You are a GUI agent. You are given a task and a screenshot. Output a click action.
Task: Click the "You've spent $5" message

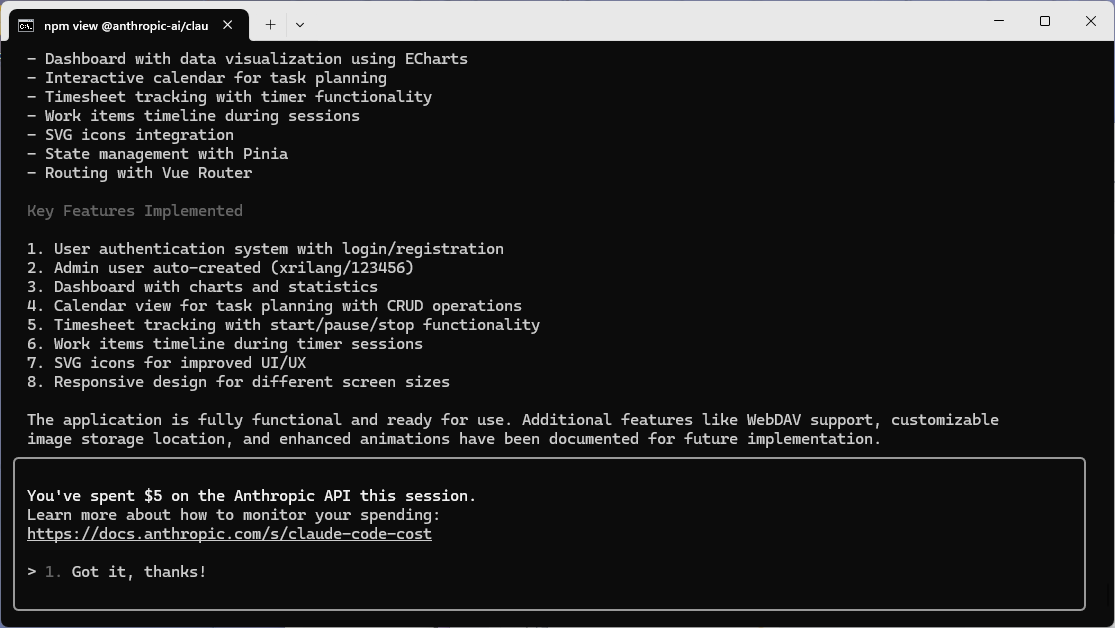[x=251, y=496]
